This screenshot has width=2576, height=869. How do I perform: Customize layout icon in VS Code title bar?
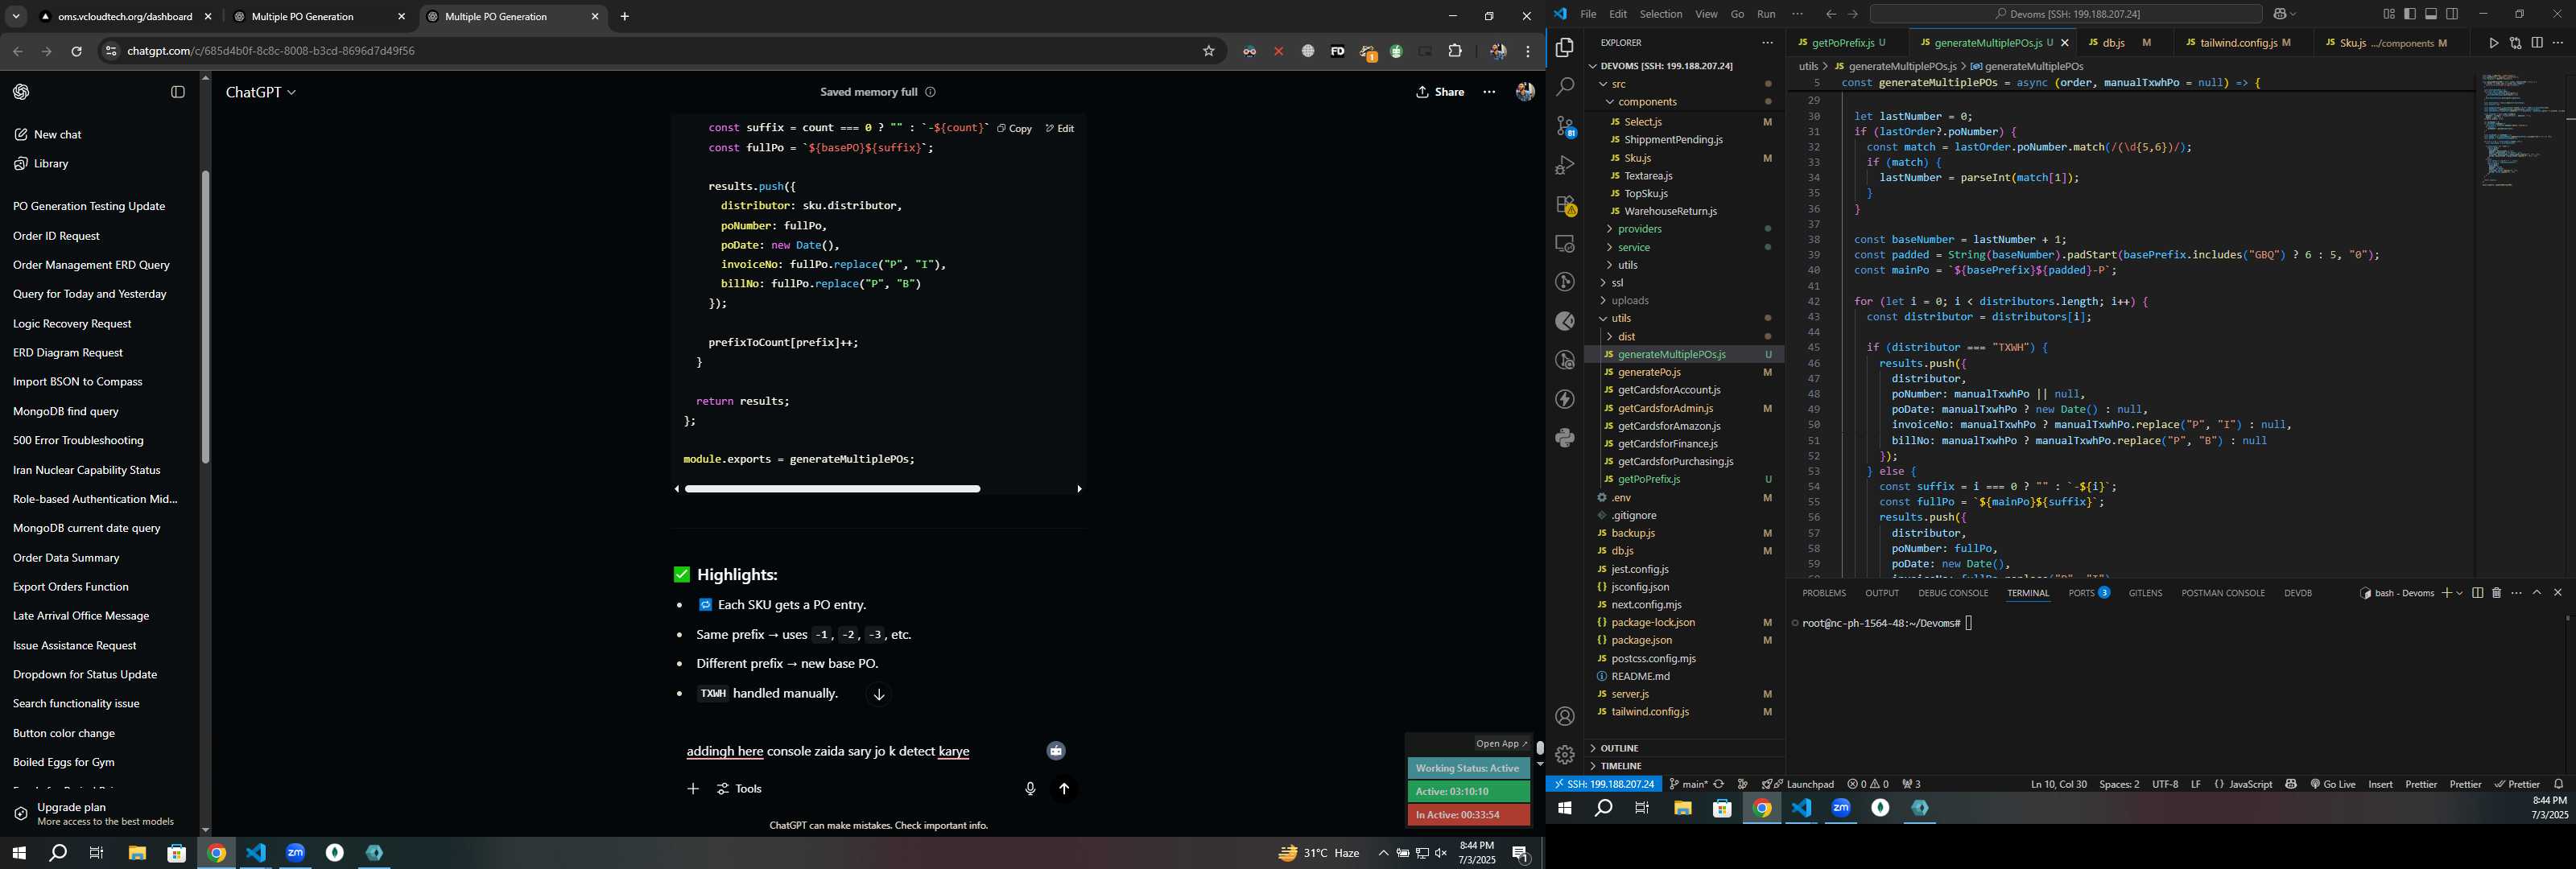tap(2389, 14)
